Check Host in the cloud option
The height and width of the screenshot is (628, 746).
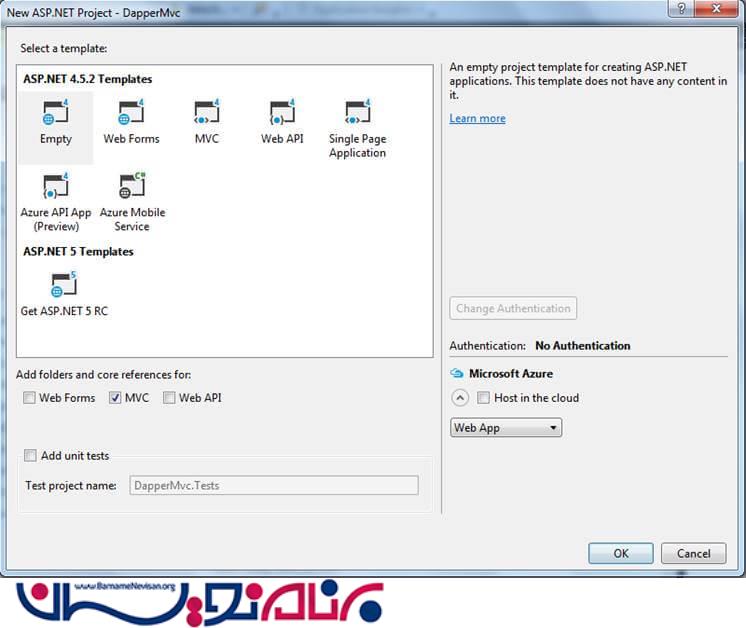483,398
